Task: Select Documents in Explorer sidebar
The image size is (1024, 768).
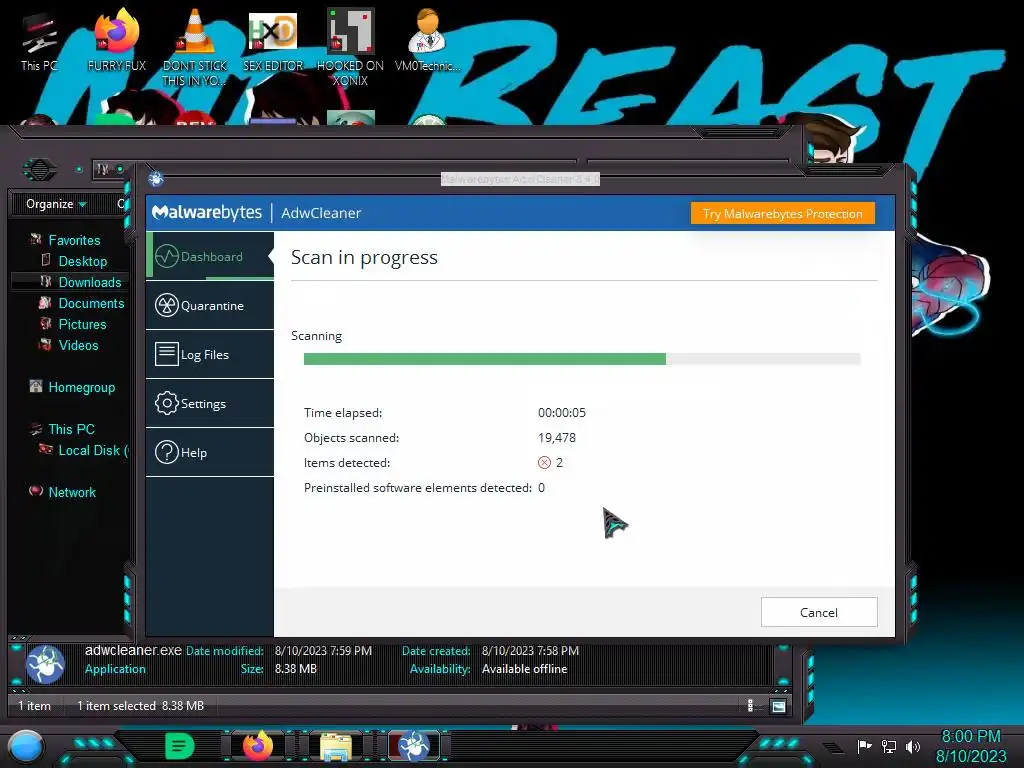Action: point(91,303)
